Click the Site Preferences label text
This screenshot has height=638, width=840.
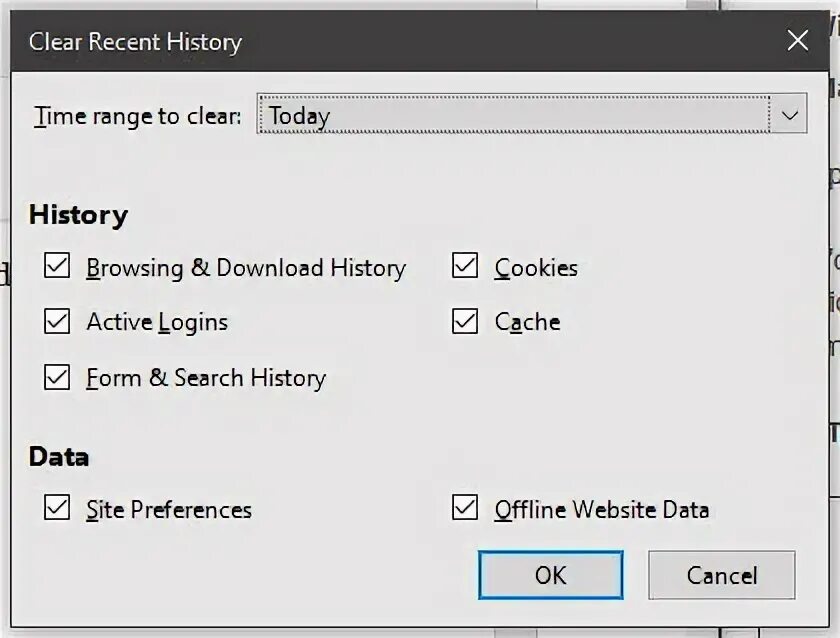coord(169,510)
